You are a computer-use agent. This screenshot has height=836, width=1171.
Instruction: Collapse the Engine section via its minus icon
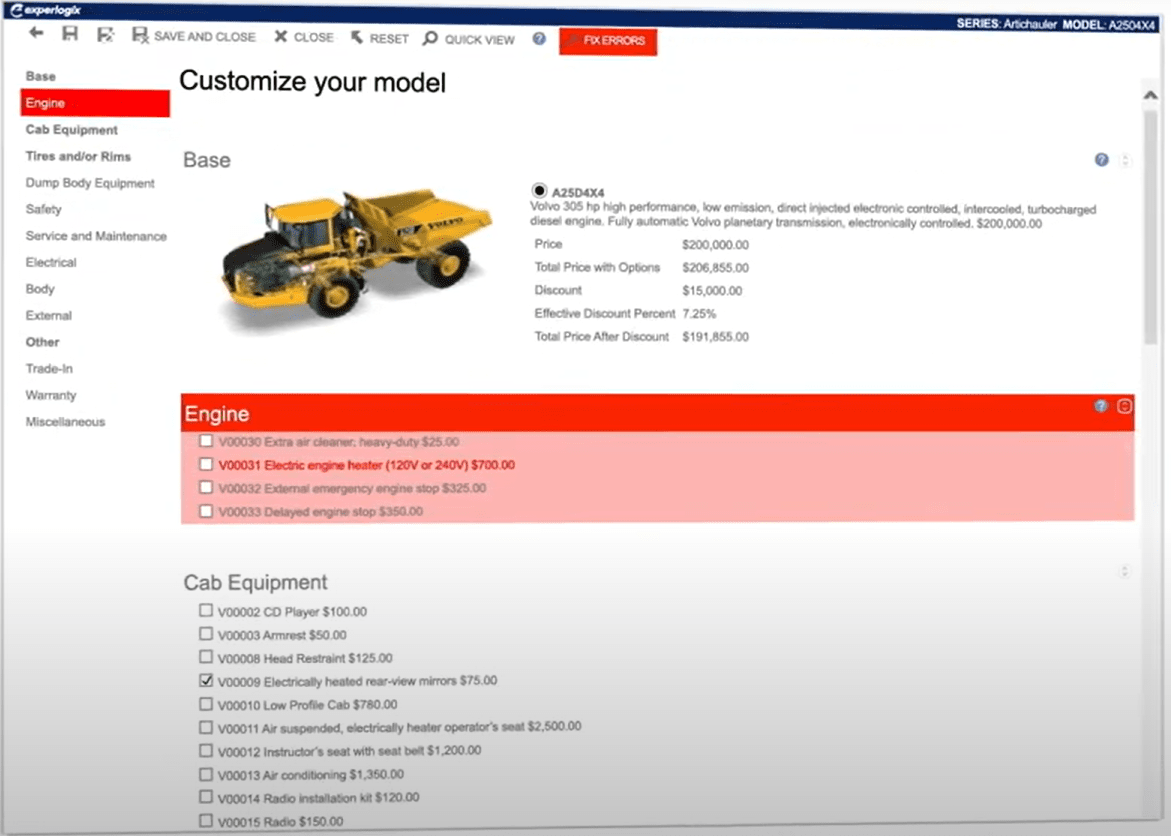pos(1124,407)
